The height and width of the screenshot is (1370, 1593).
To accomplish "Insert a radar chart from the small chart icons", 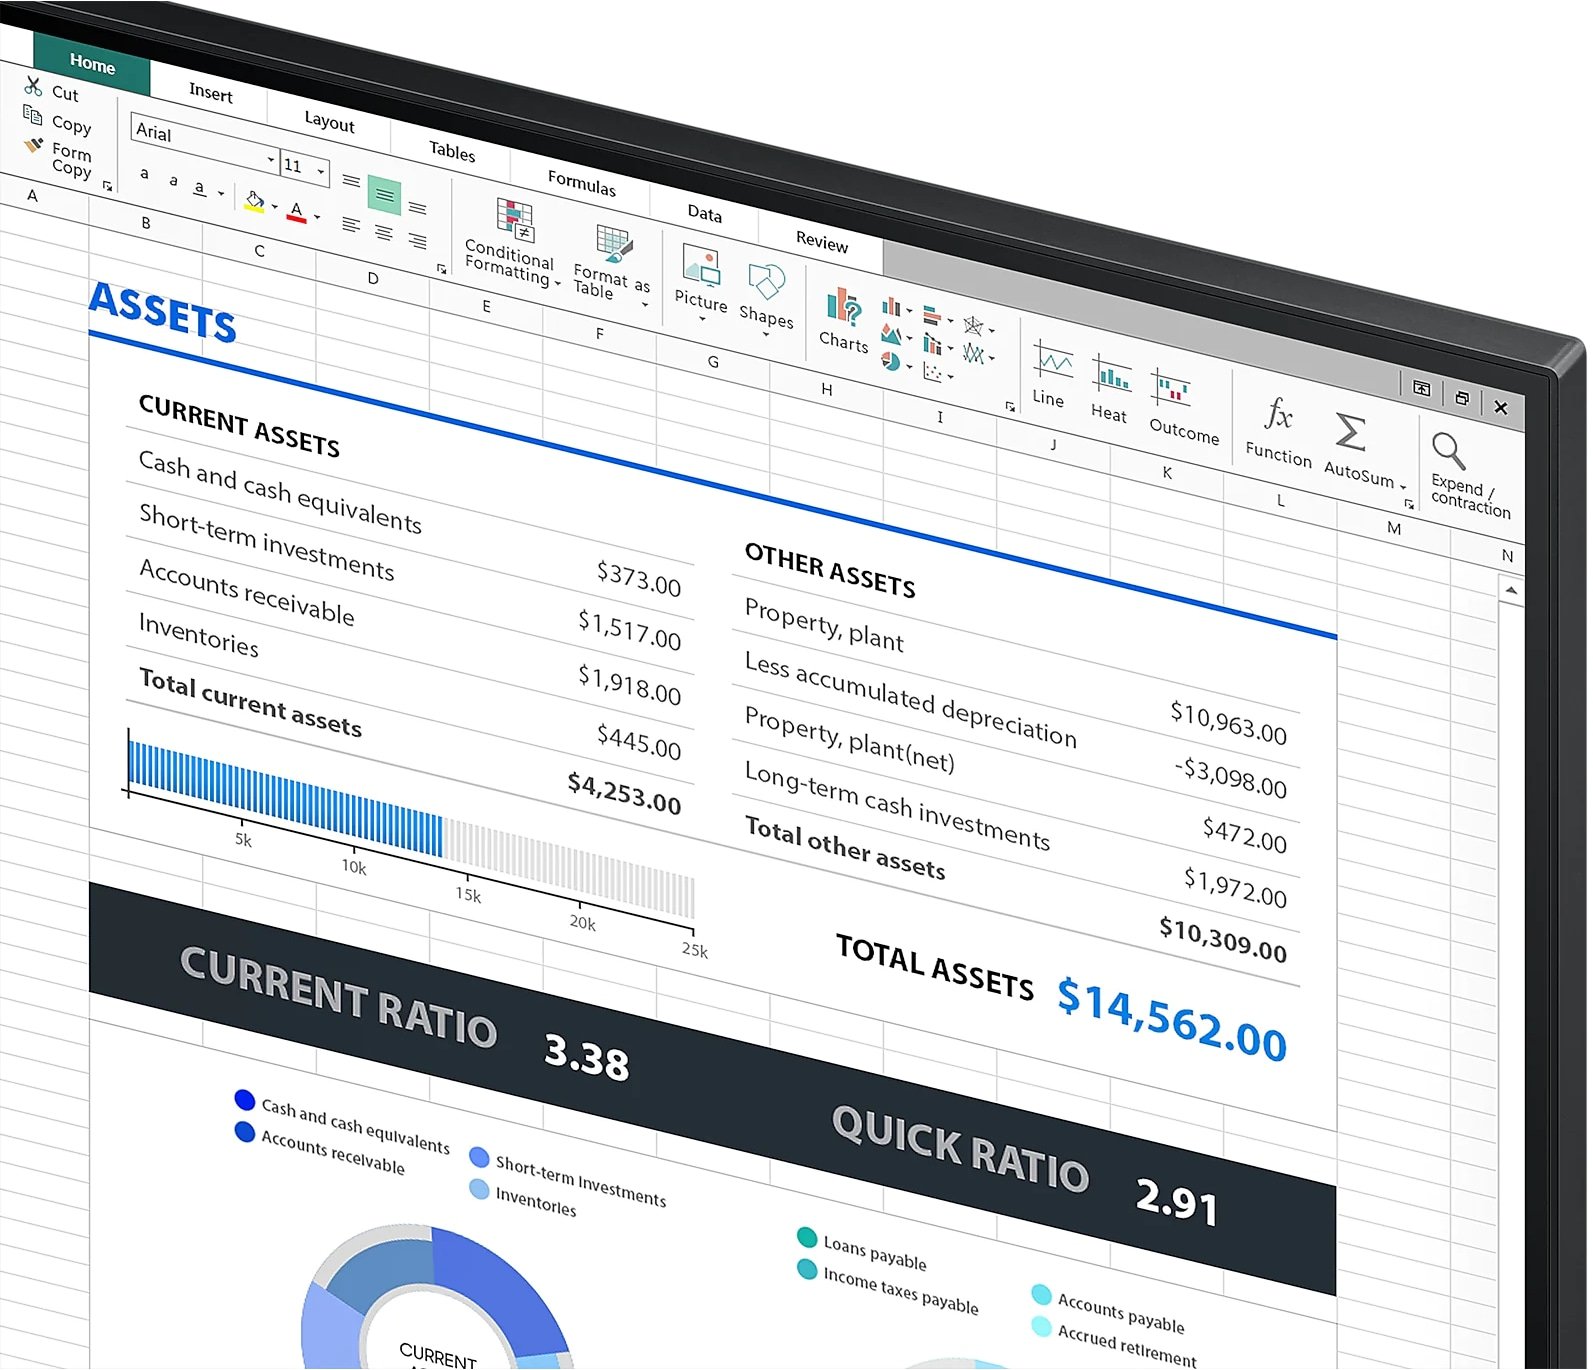I will tap(973, 326).
